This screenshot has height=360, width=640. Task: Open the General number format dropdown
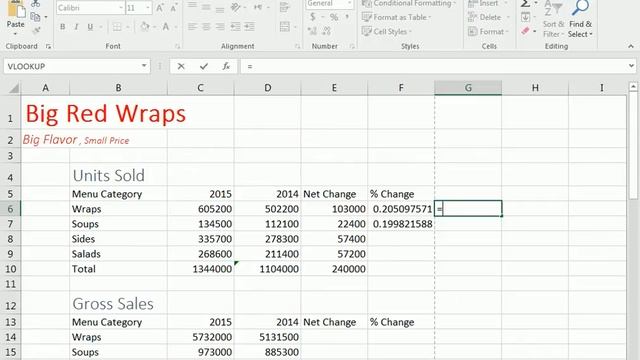tap(349, 4)
